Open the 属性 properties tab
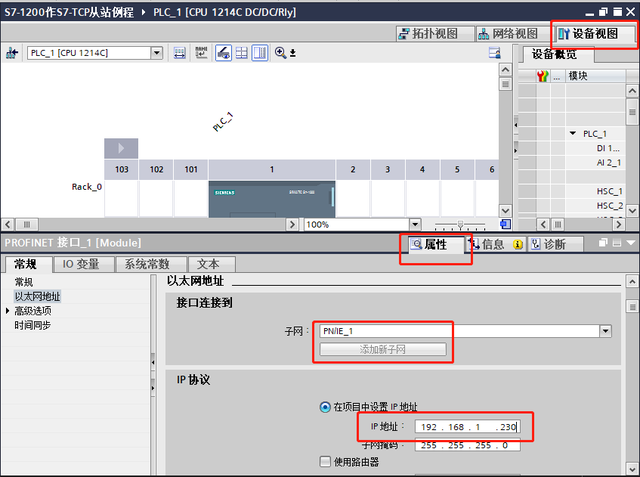The height and width of the screenshot is (477, 640). point(436,244)
